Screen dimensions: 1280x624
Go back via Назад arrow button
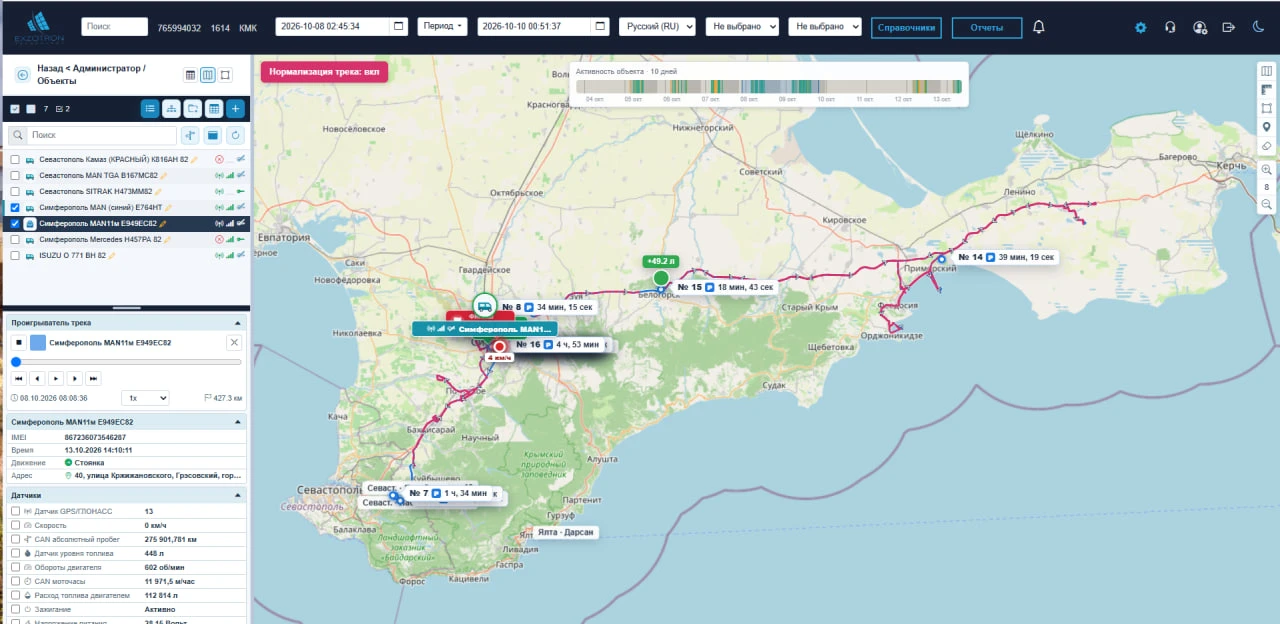click(22, 75)
